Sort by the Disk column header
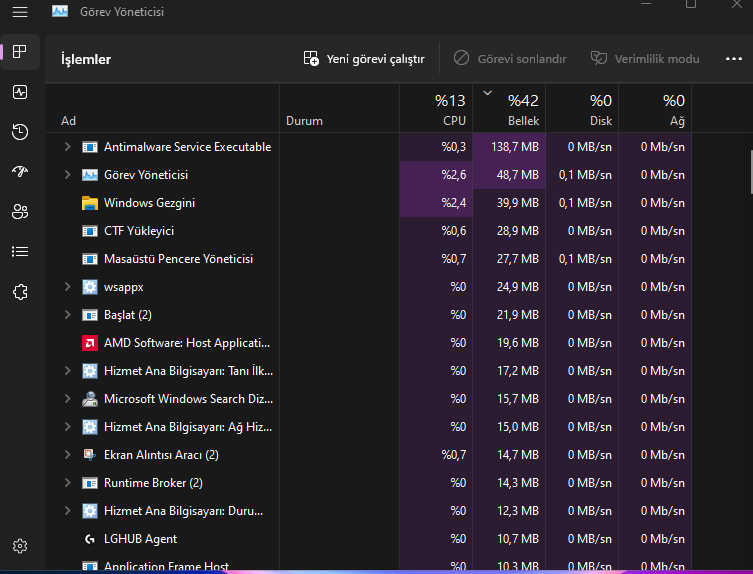The width and height of the screenshot is (753, 574). coord(582,108)
